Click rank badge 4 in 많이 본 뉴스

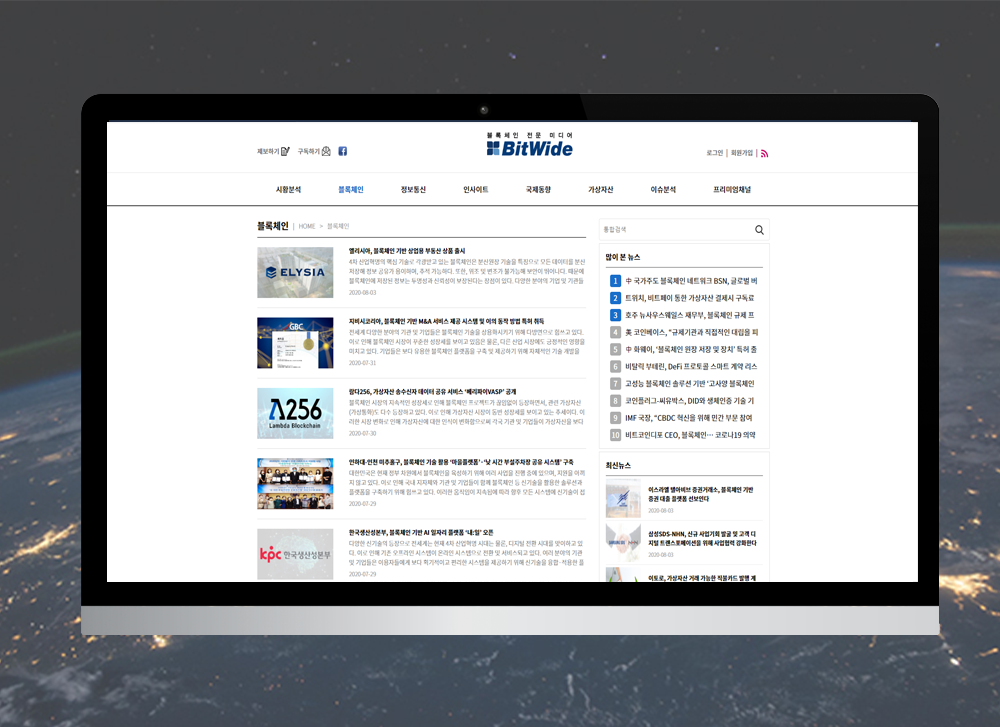(615, 332)
